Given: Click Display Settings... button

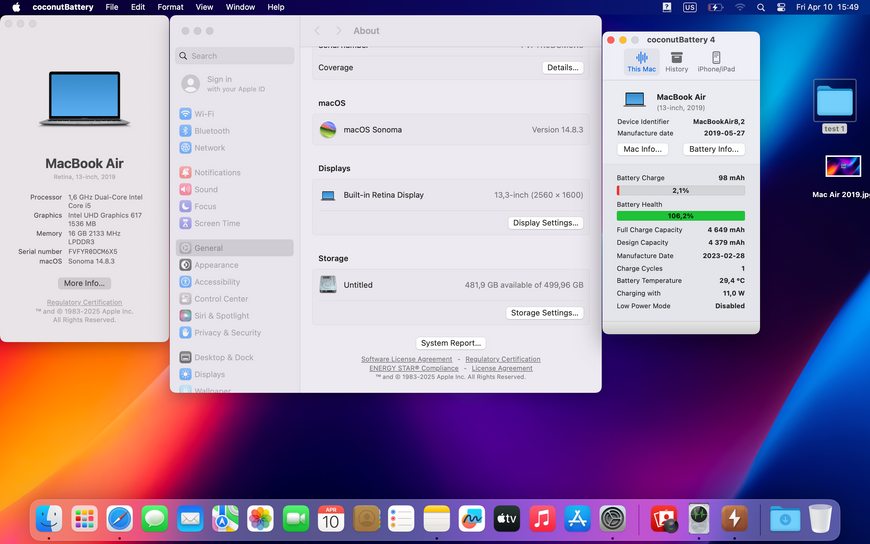Looking at the screenshot, I should click(545, 223).
